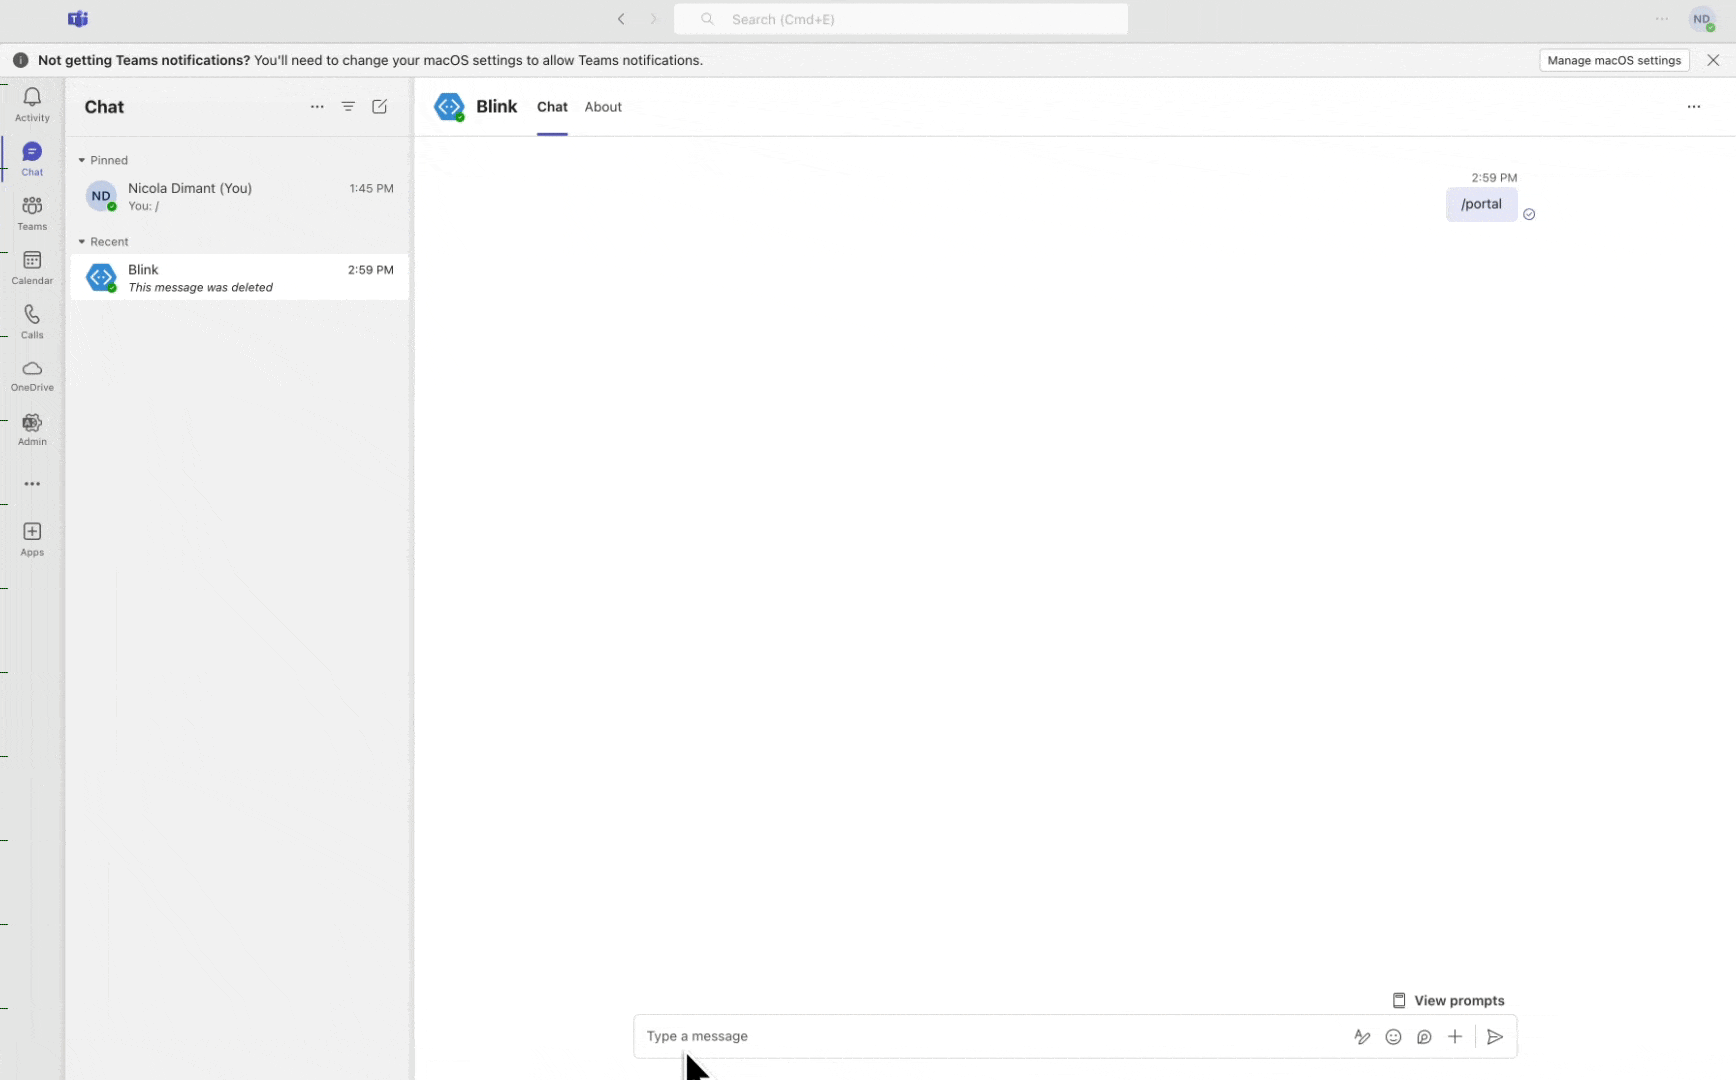Open the Loop components button
Image resolution: width=1736 pixels, height=1080 pixels.
point(1424,1037)
